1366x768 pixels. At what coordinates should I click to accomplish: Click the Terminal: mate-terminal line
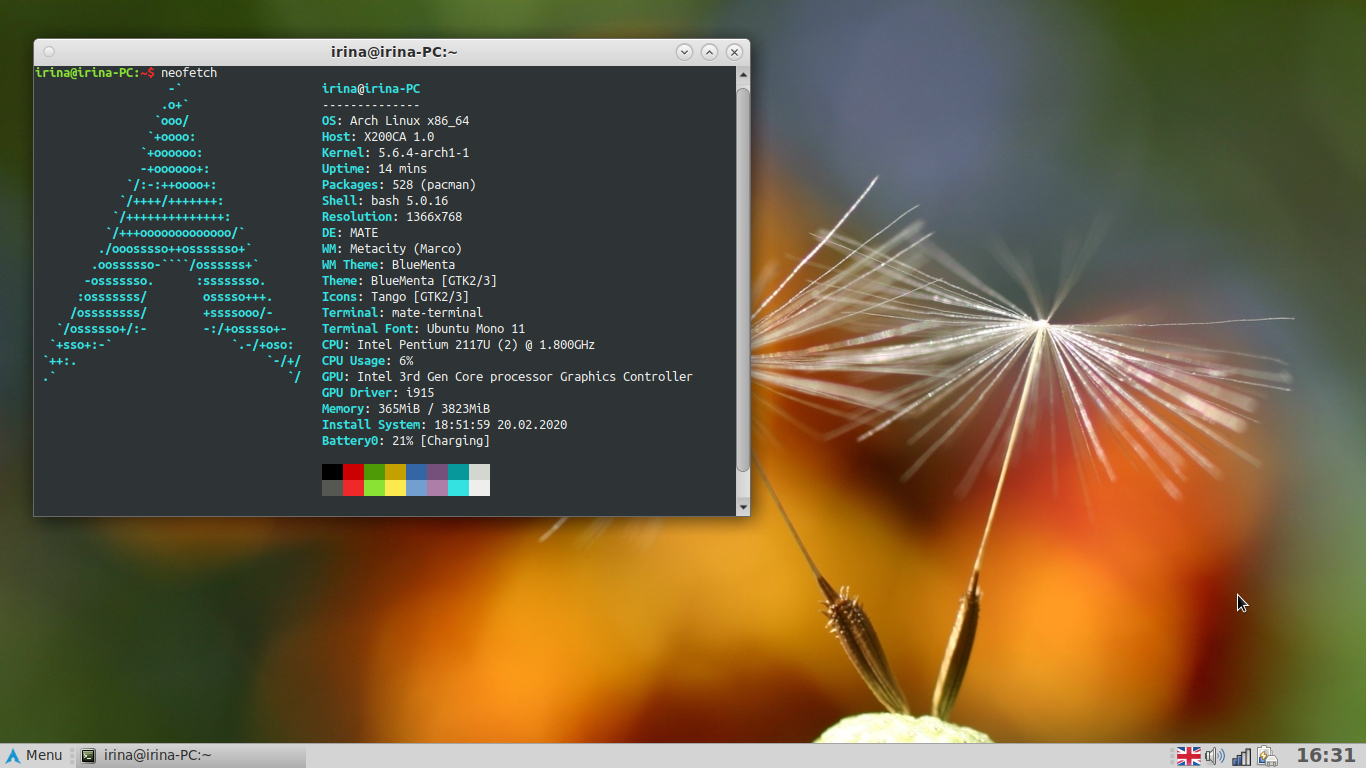(402, 313)
